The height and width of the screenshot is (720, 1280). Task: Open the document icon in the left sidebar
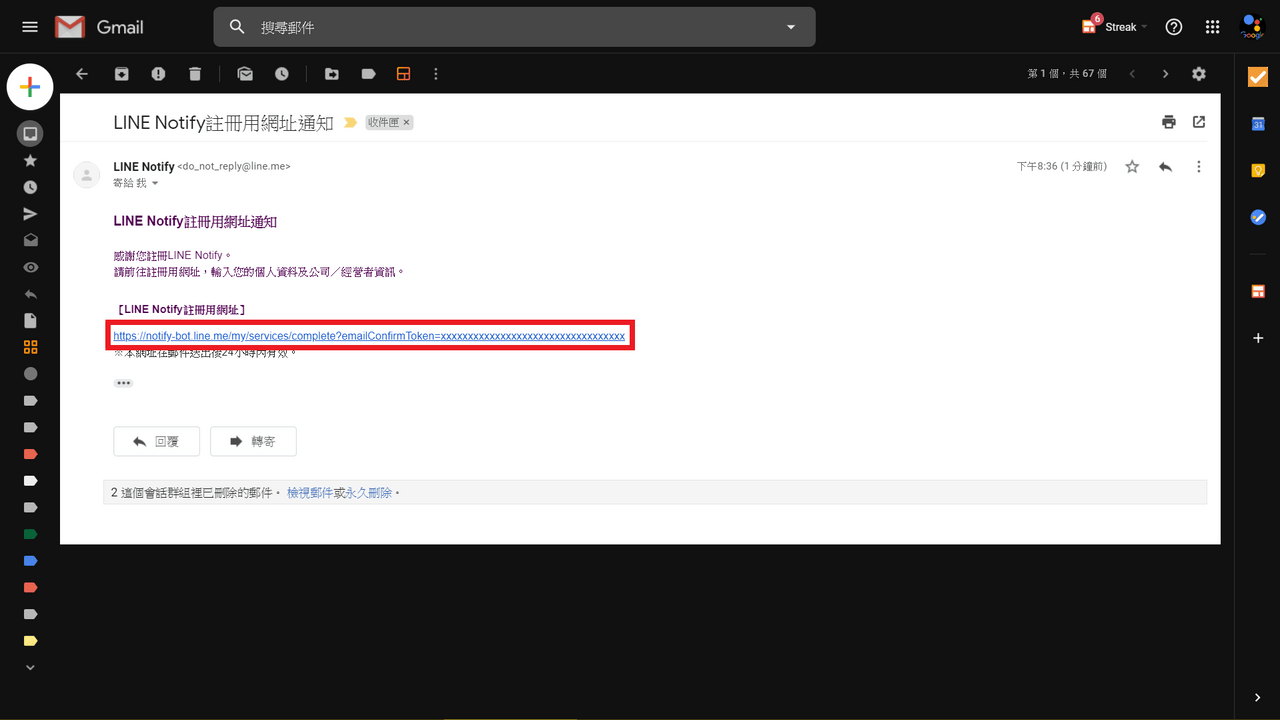click(30, 321)
